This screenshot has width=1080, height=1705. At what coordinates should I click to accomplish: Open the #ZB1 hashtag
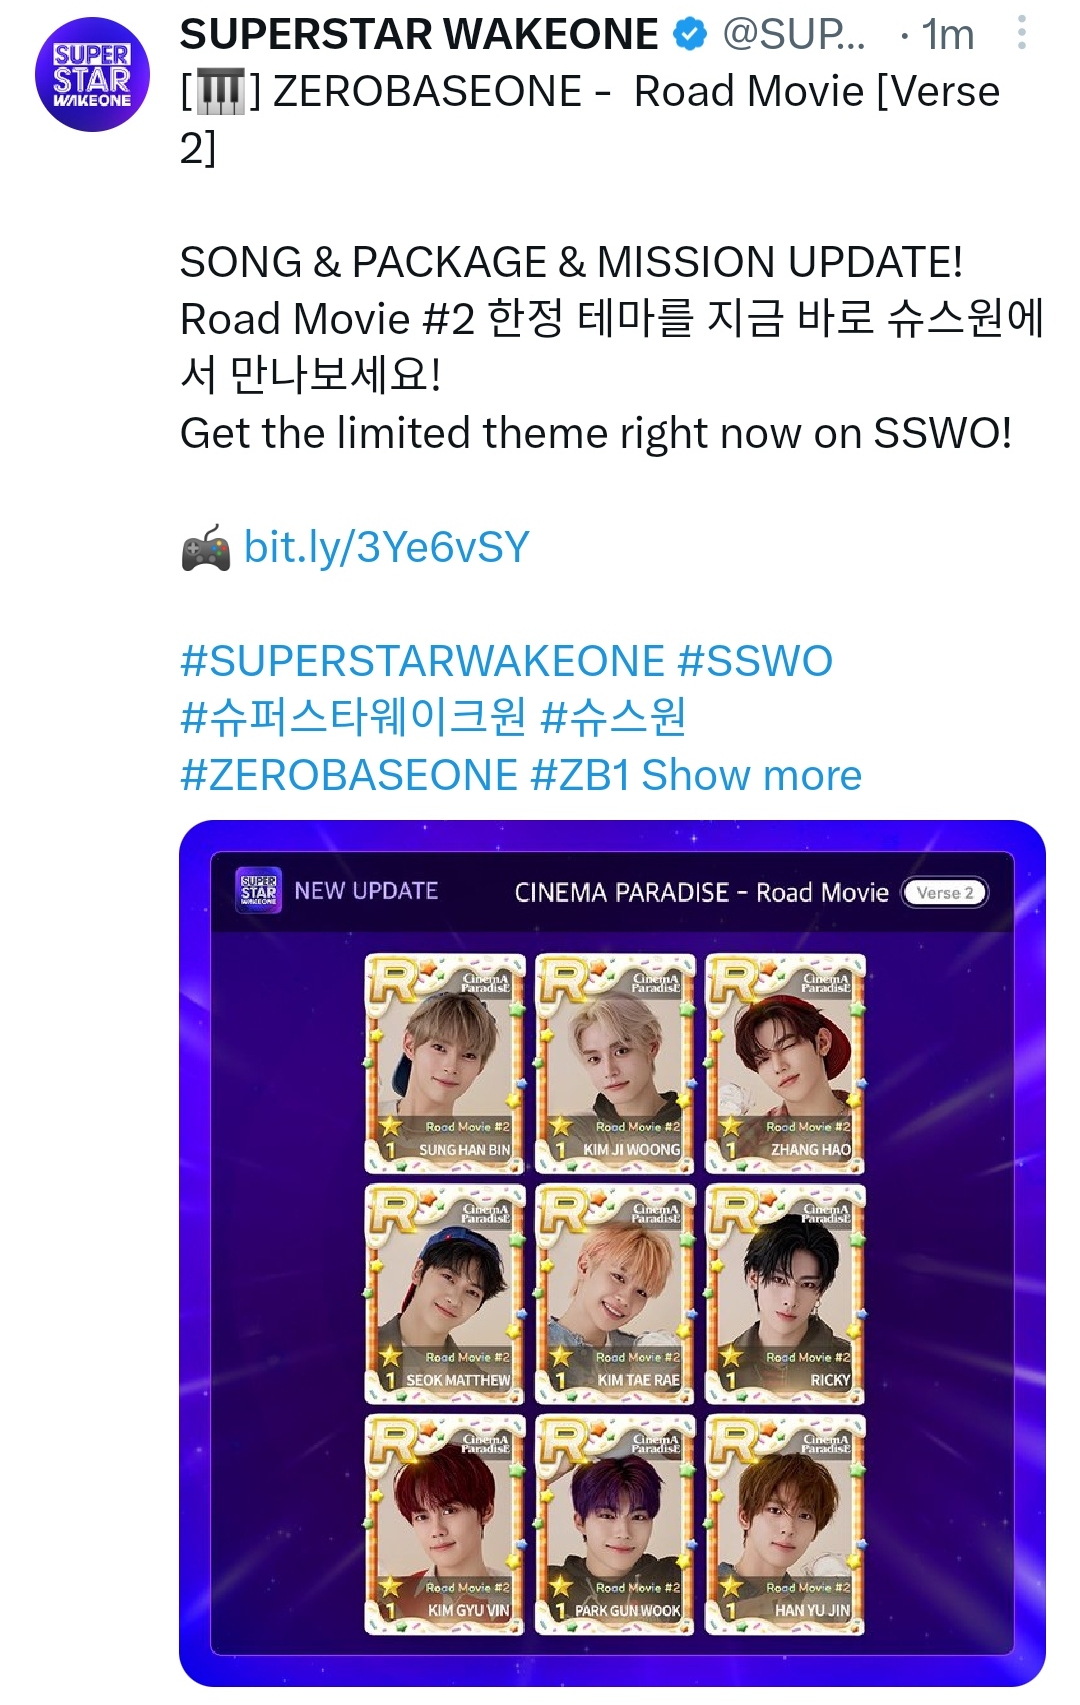tap(580, 775)
